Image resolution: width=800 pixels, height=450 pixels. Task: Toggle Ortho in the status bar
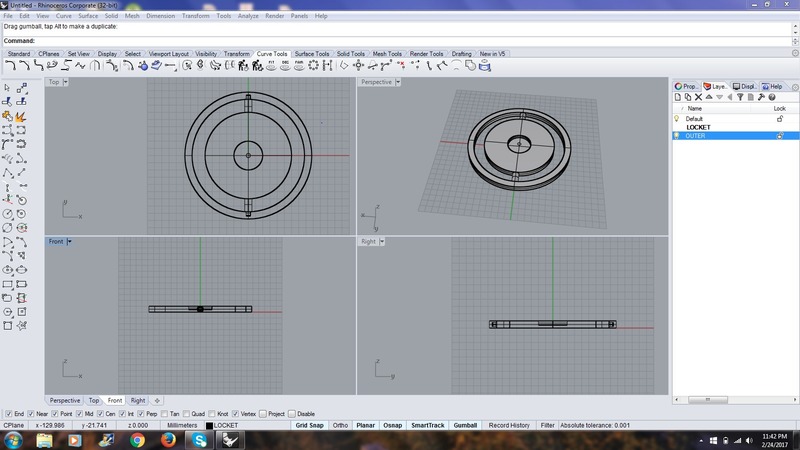(340, 425)
